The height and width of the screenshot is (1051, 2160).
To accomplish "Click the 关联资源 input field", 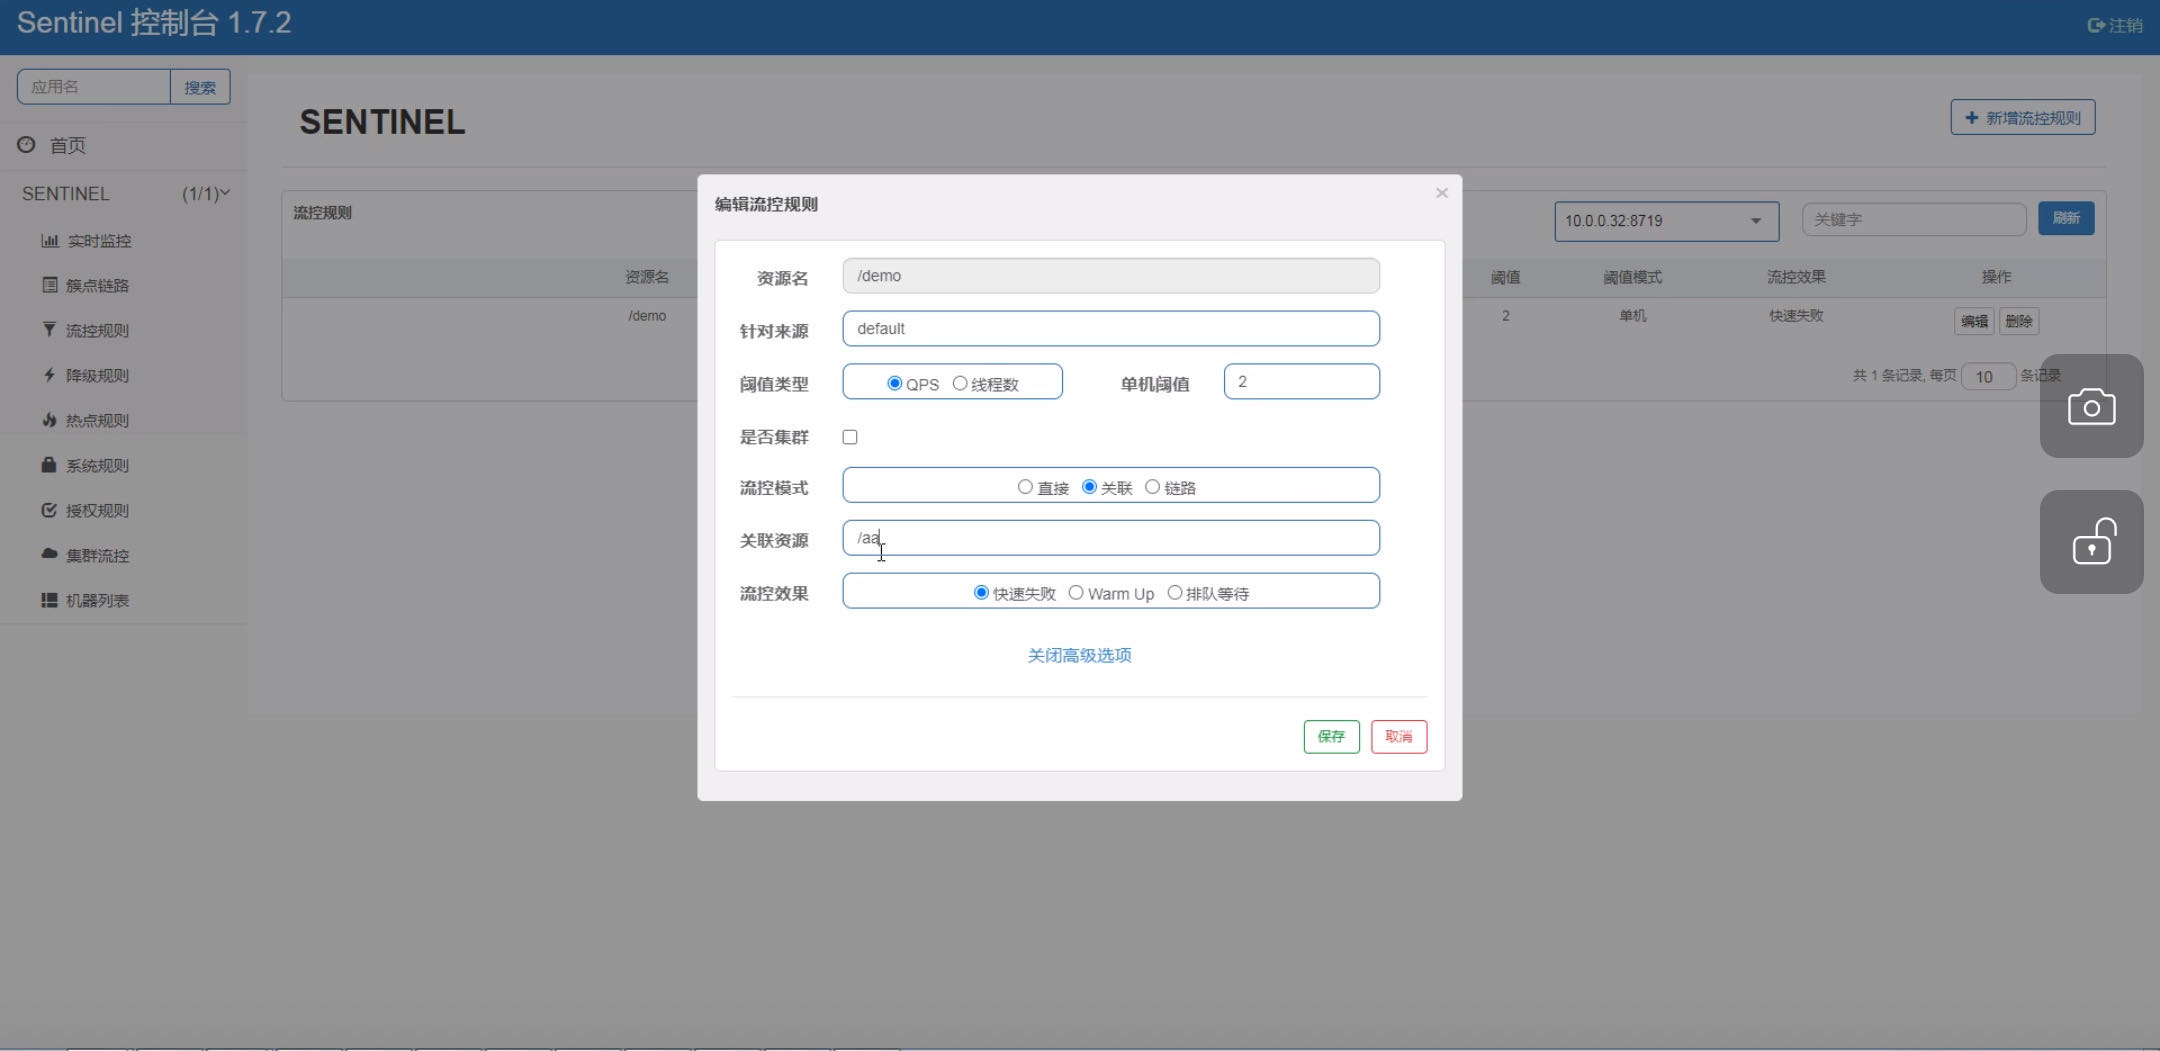I will (1111, 538).
